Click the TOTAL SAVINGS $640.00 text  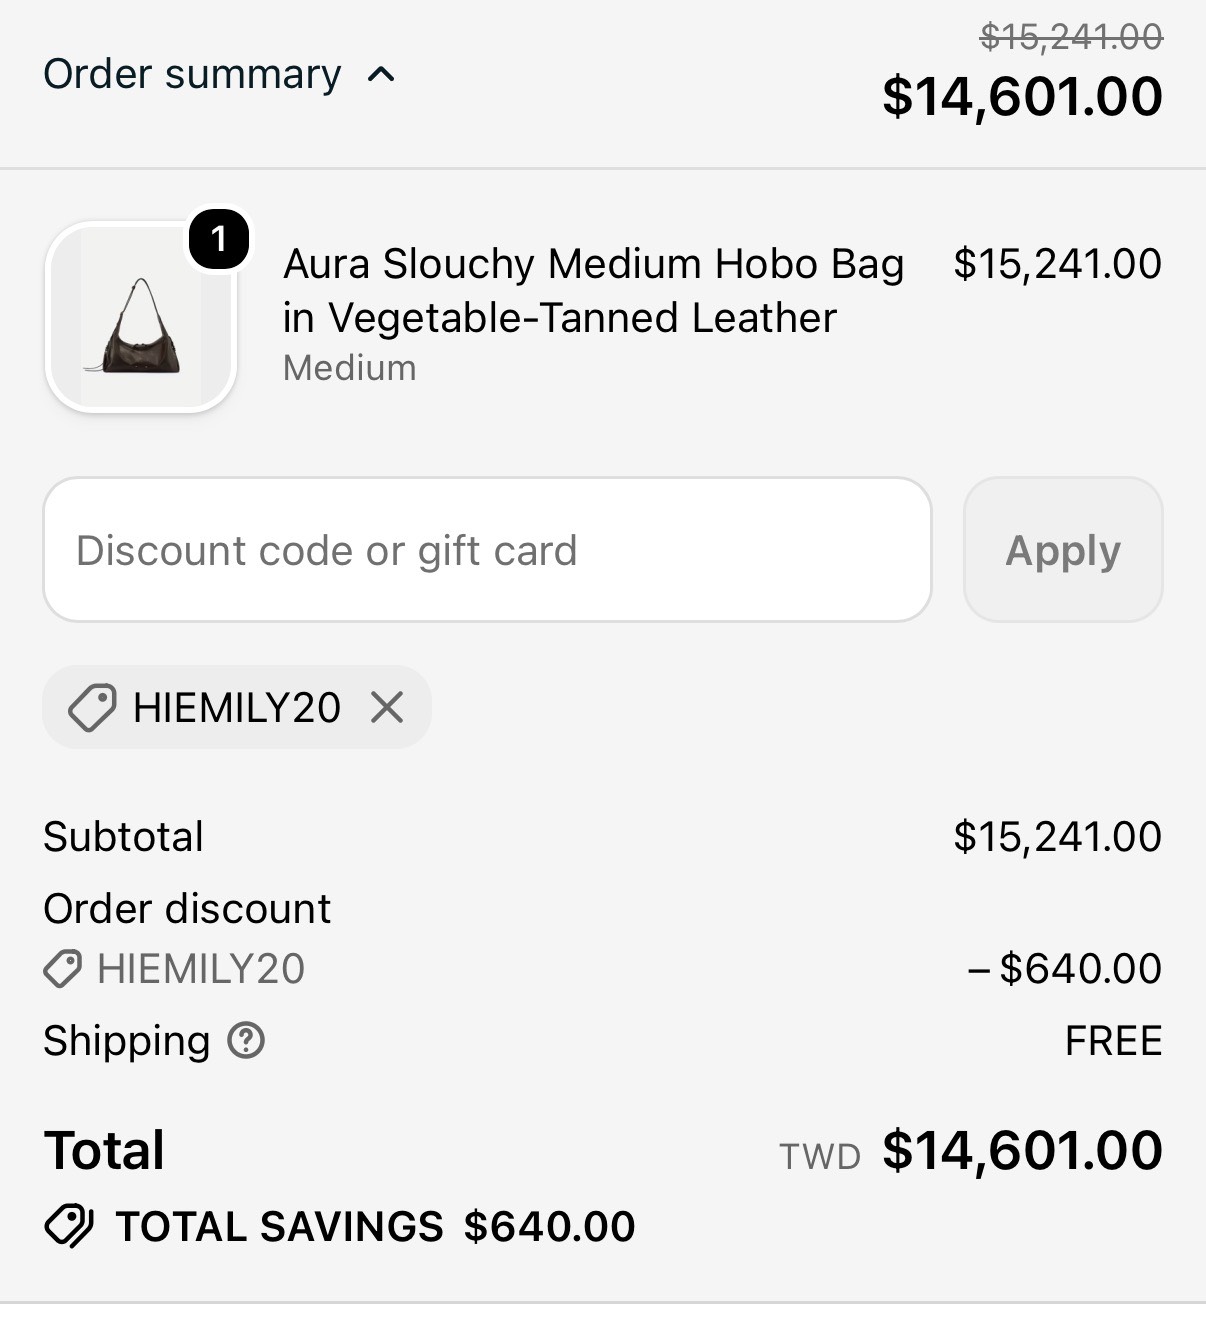coord(375,1227)
